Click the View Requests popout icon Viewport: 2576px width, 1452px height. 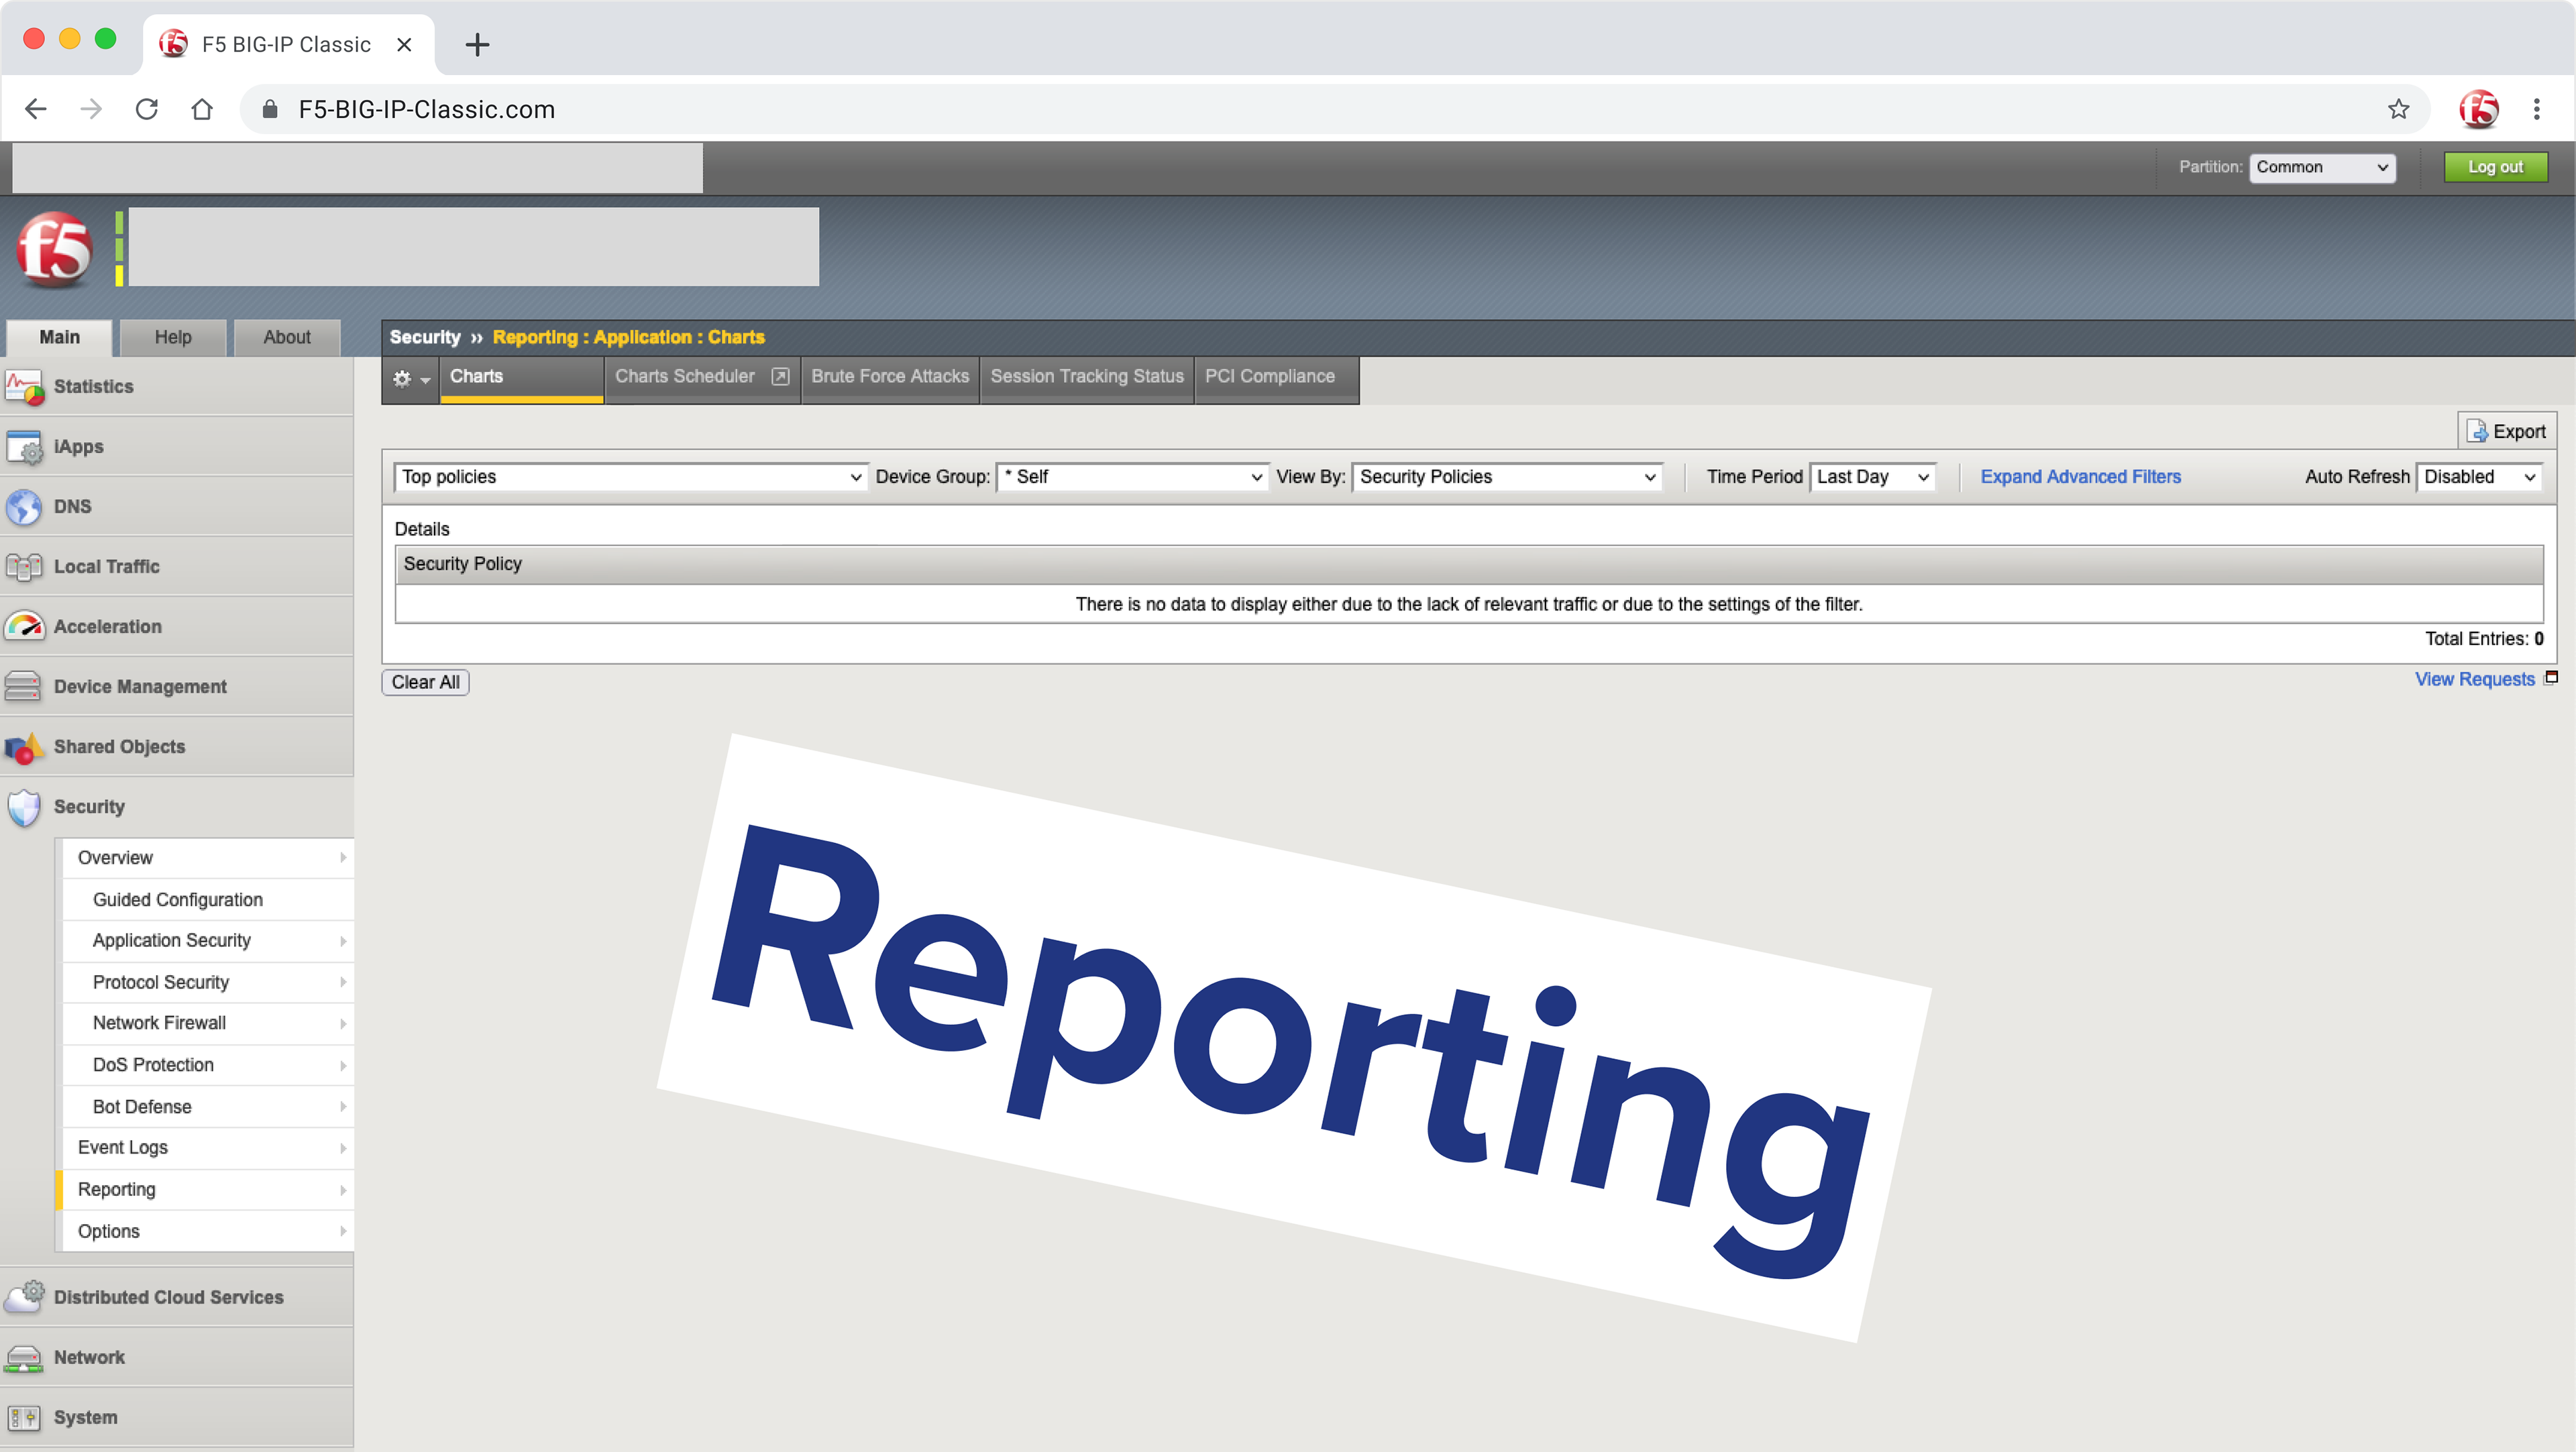[2551, 678]
